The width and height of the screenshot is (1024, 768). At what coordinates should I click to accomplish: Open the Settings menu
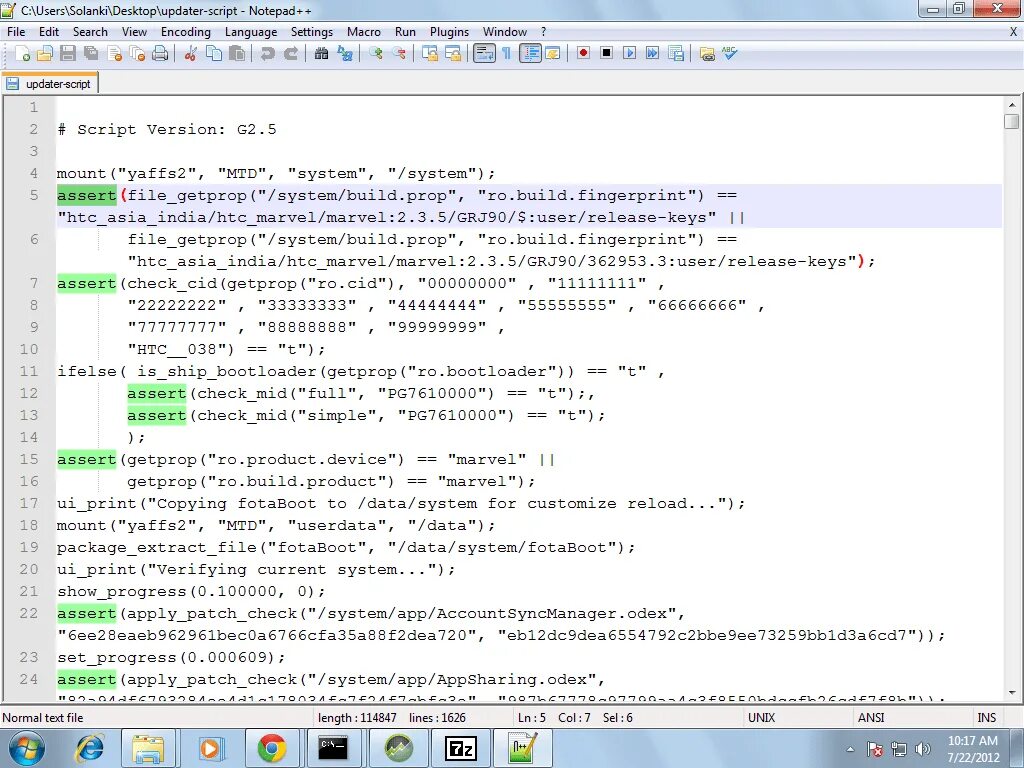(x=312, y=31)
